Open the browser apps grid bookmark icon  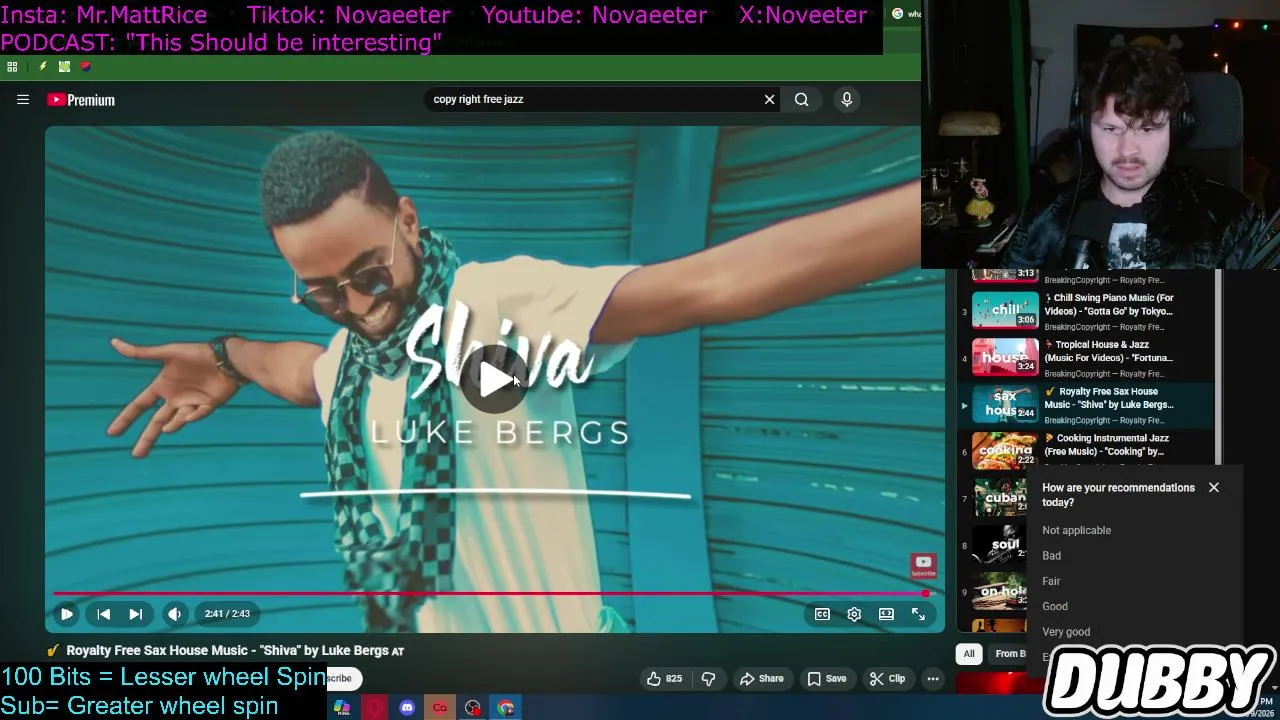coord(12,67)
